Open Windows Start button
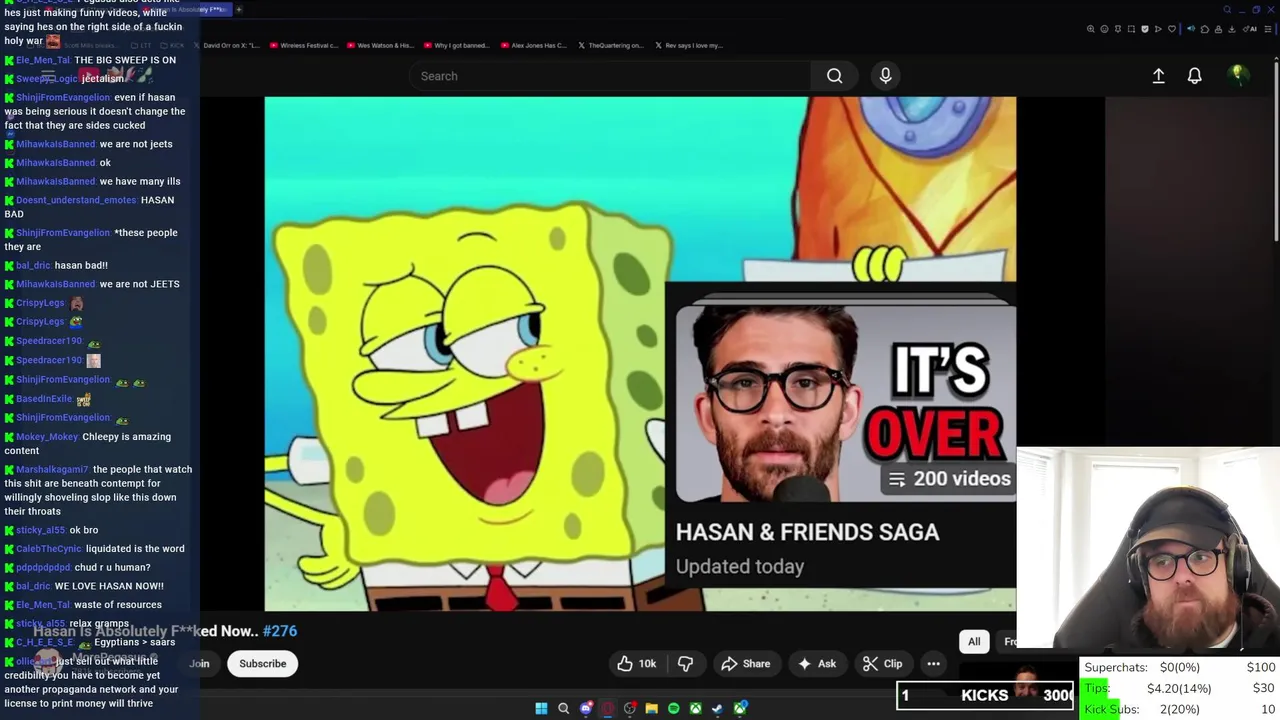This screenshot has width=1280, height=720. [541, 708]
